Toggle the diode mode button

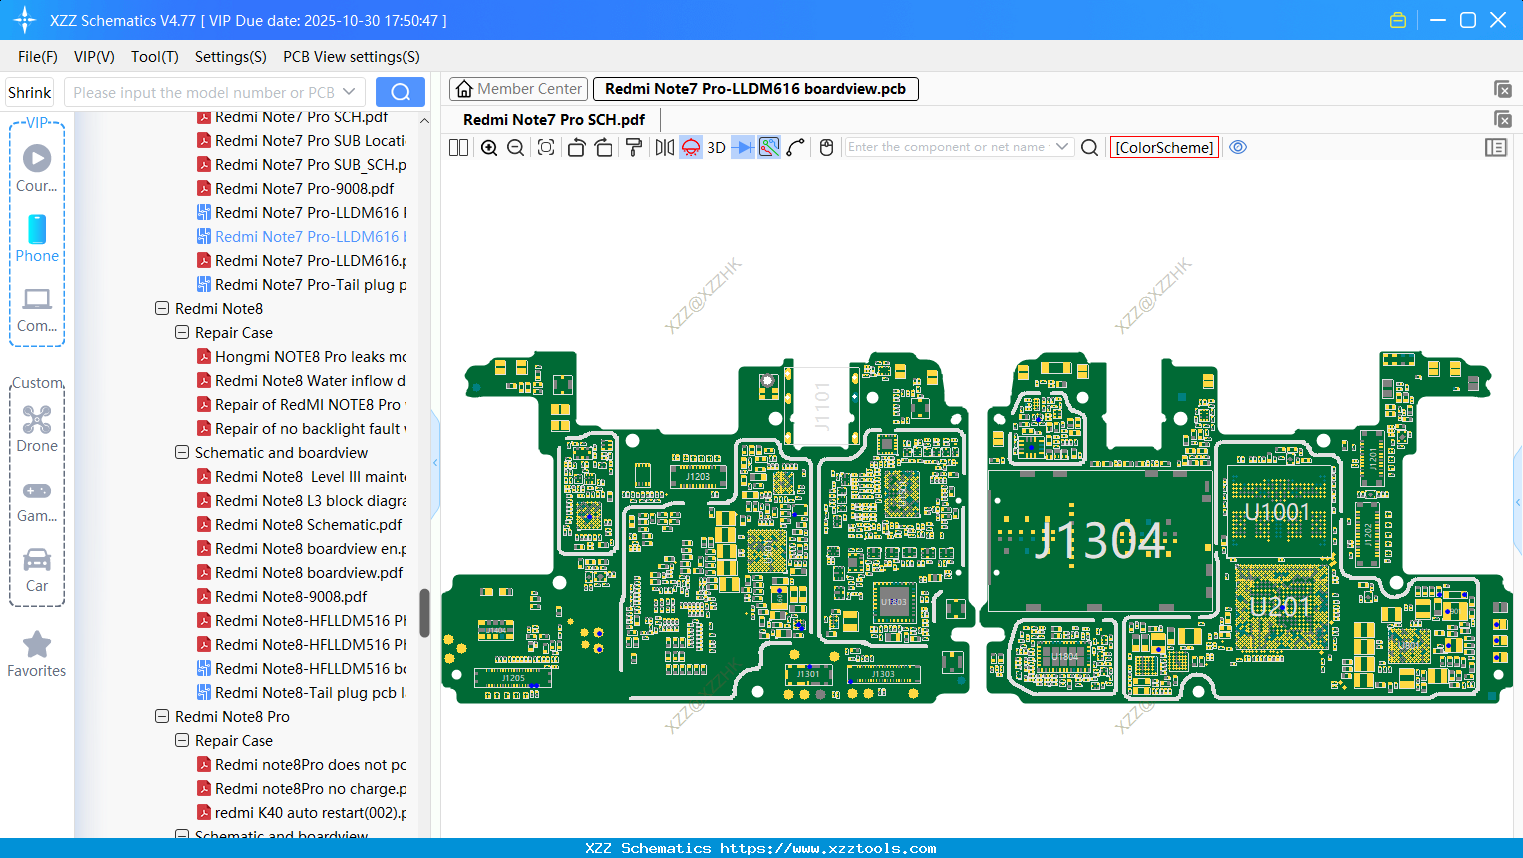742,148
